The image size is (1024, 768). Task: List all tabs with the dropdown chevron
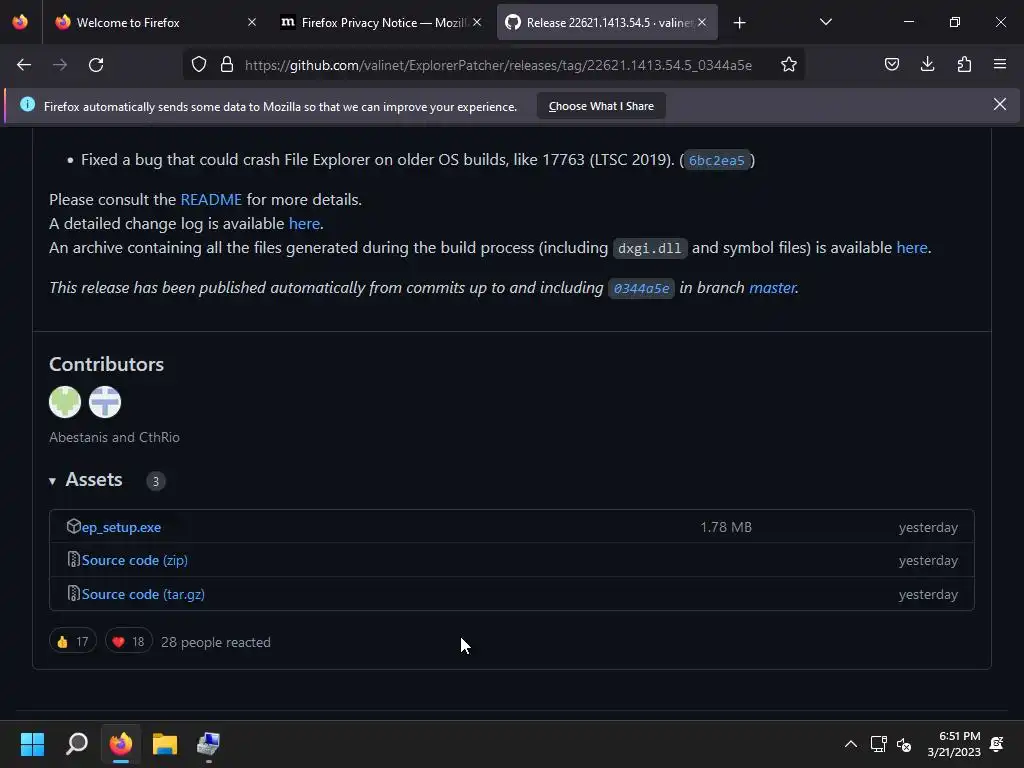[826, 23]
